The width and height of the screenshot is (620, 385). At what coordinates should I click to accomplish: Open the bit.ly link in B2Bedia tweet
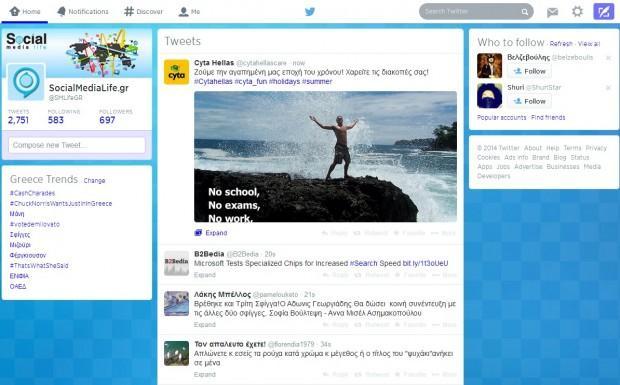(425, 263)
